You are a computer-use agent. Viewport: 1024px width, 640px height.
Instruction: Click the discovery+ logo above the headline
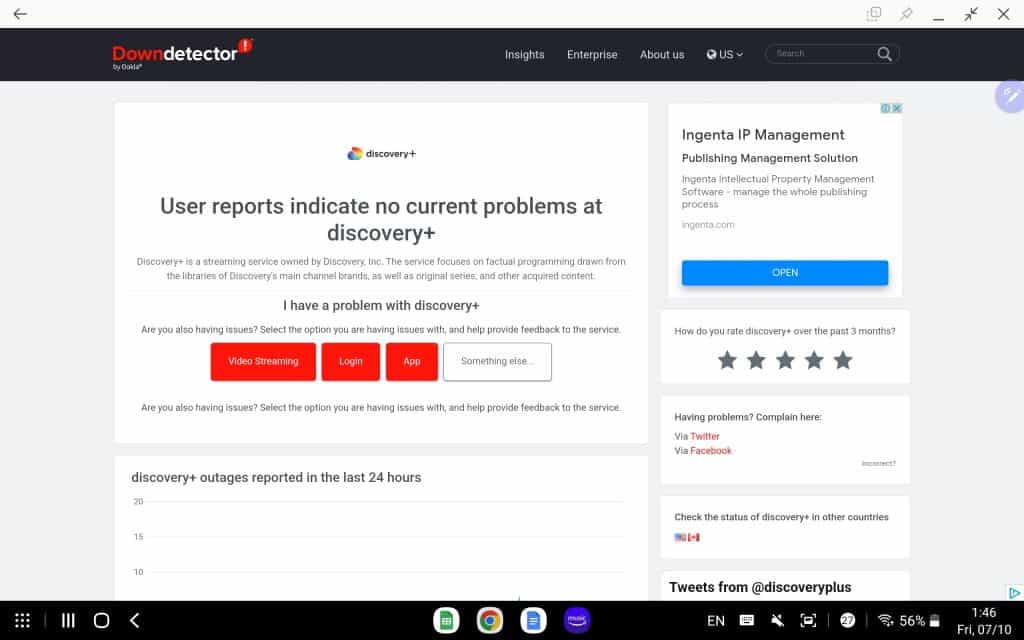click(381, 153)
